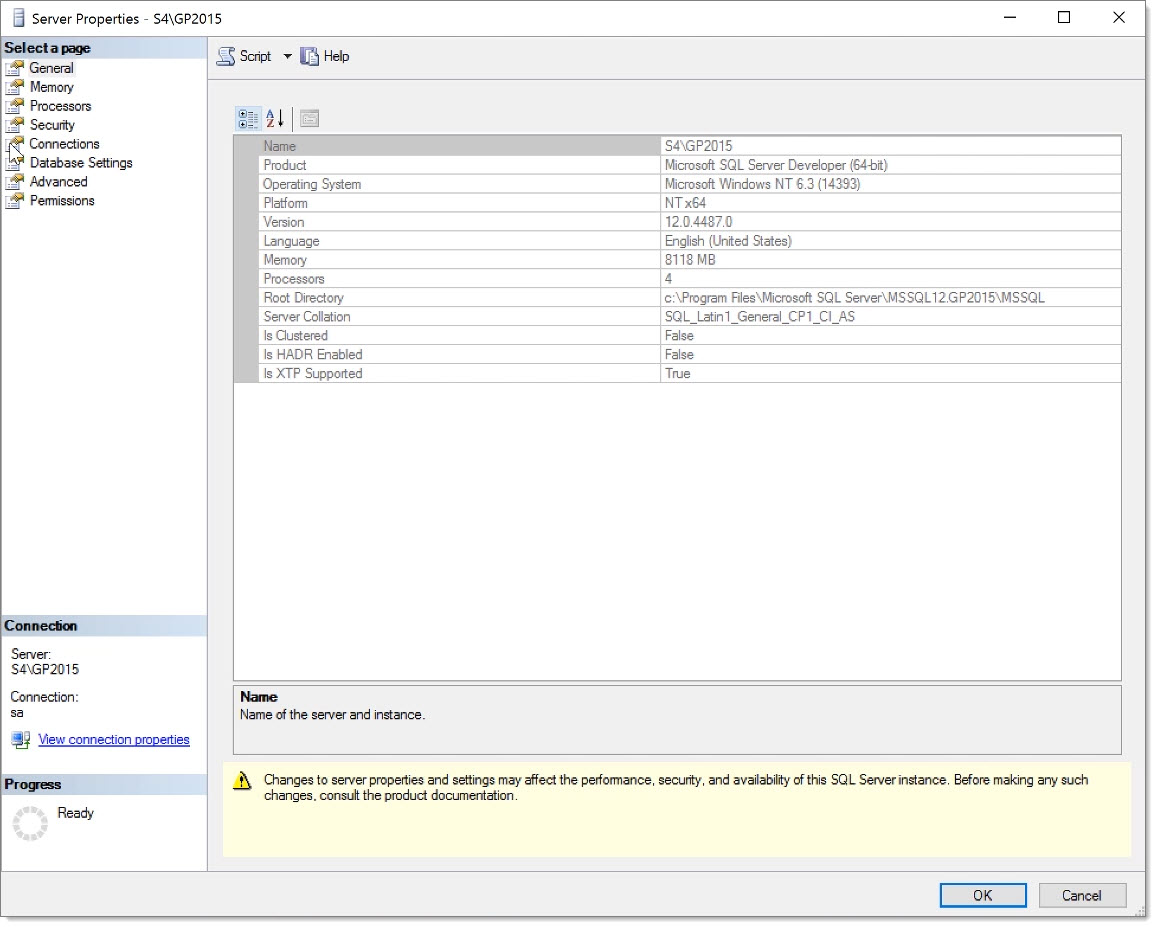Viewport: 1156px width, 927px height.
Task: Open the General page
Action: point(52,68)
